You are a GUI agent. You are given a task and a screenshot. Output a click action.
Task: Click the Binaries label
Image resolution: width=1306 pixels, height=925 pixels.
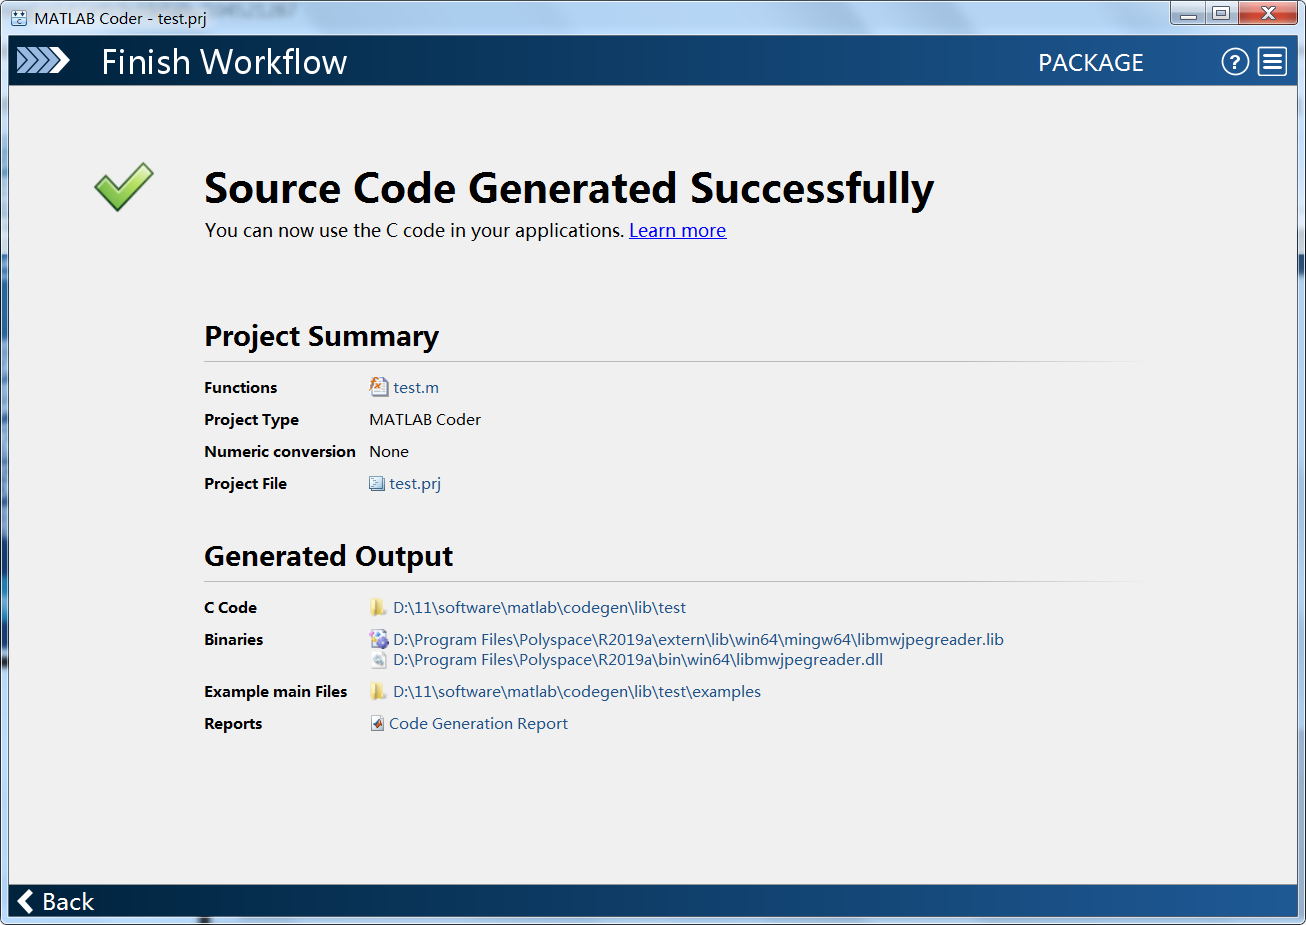pos(234,640)
